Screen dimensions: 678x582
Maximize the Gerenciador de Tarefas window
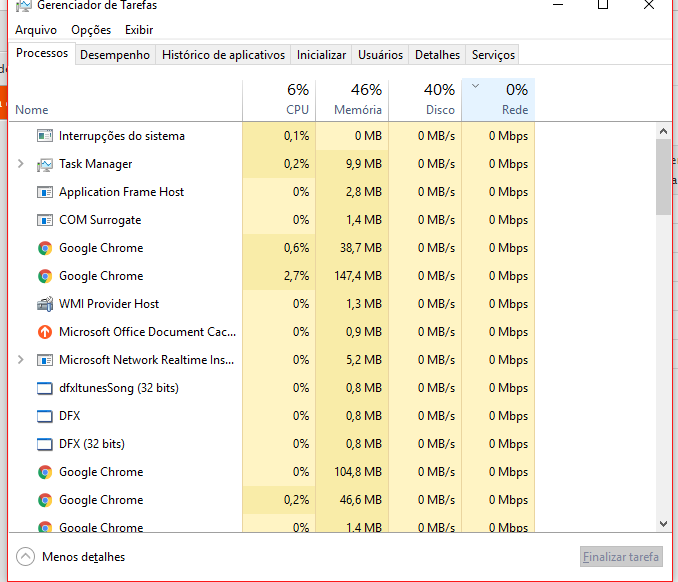point(603,5)
